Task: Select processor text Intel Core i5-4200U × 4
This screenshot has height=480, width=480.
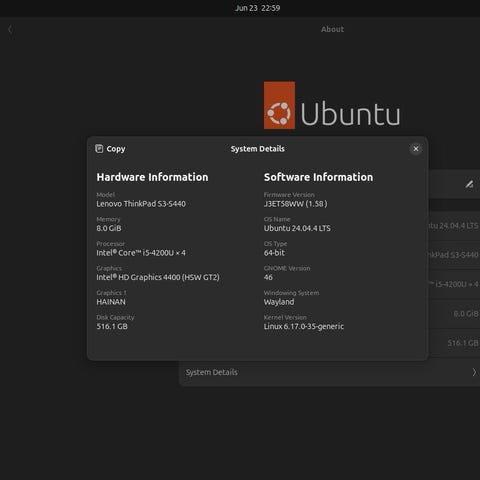Action: (141, 253)
